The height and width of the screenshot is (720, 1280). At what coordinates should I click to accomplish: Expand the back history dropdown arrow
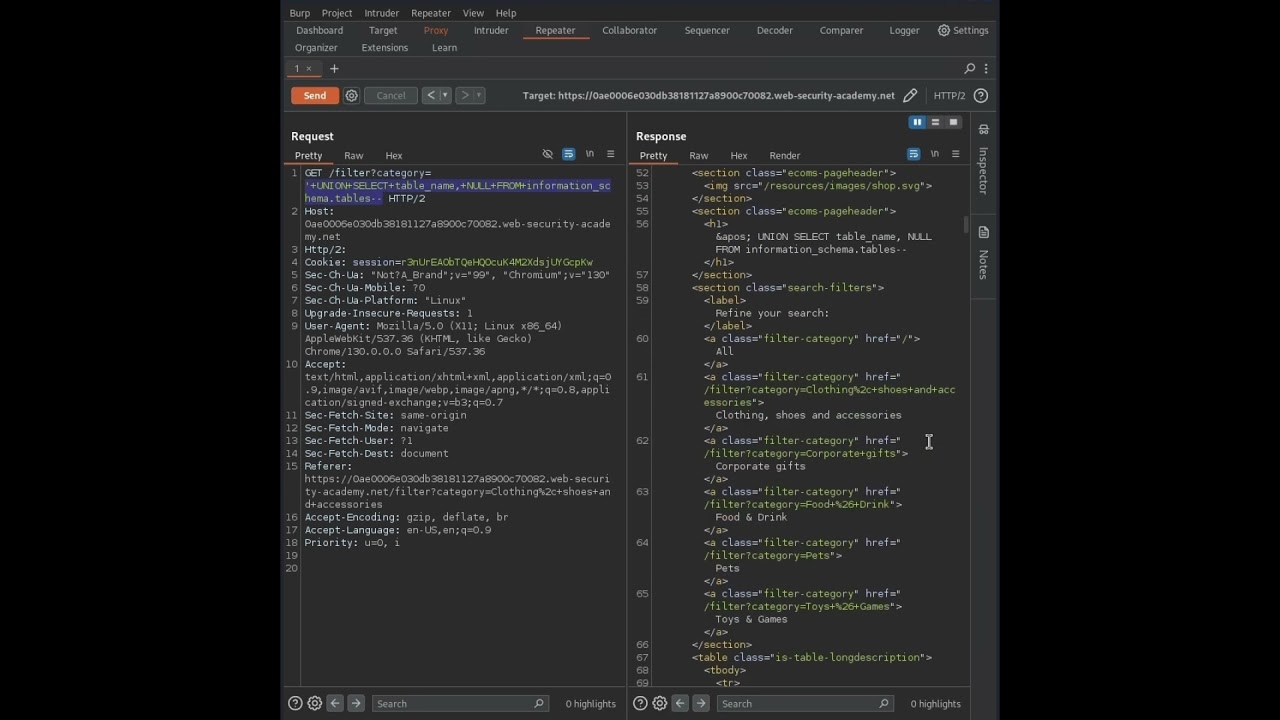pos(445,96)
